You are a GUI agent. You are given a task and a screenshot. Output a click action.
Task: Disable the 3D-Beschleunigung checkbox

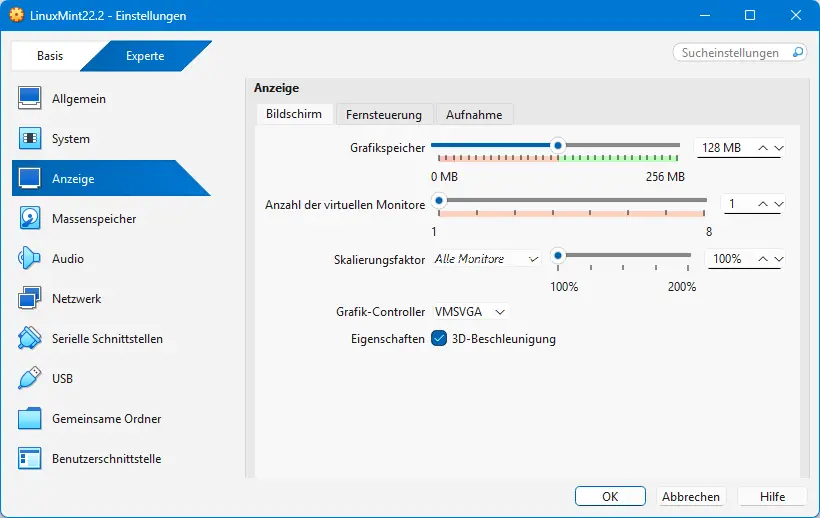click(439, 339)
